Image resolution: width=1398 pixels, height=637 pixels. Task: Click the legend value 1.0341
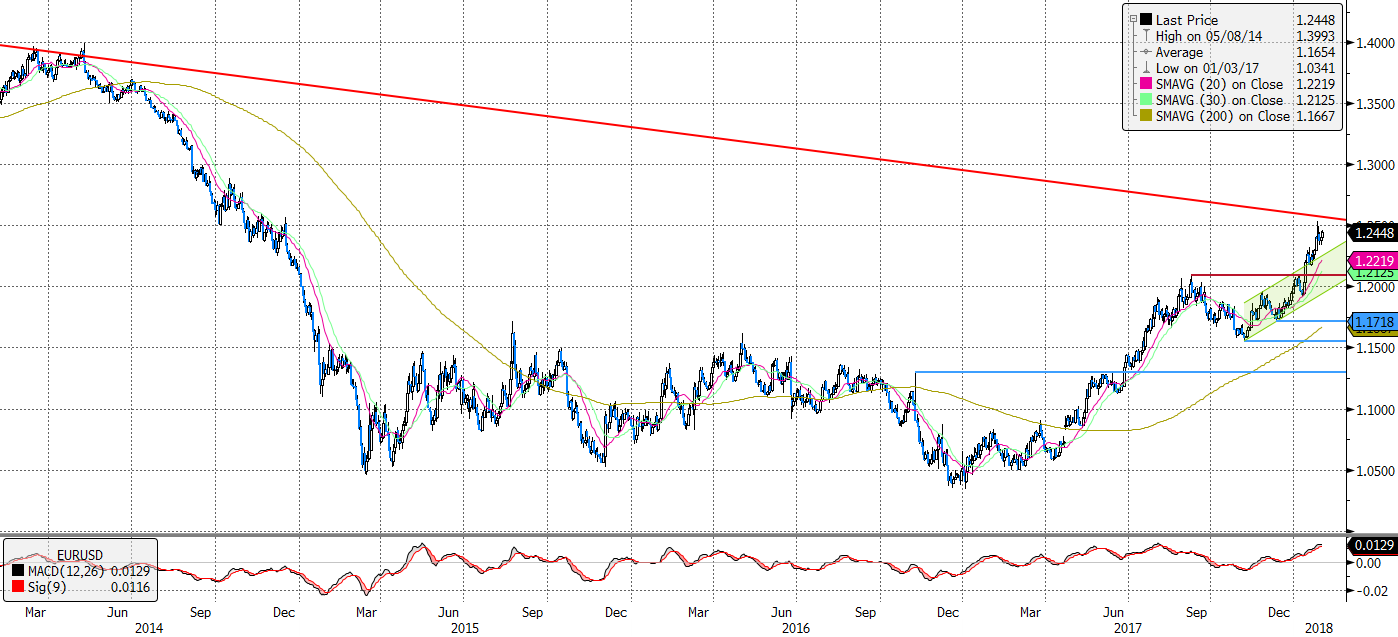coord(1316,68)
